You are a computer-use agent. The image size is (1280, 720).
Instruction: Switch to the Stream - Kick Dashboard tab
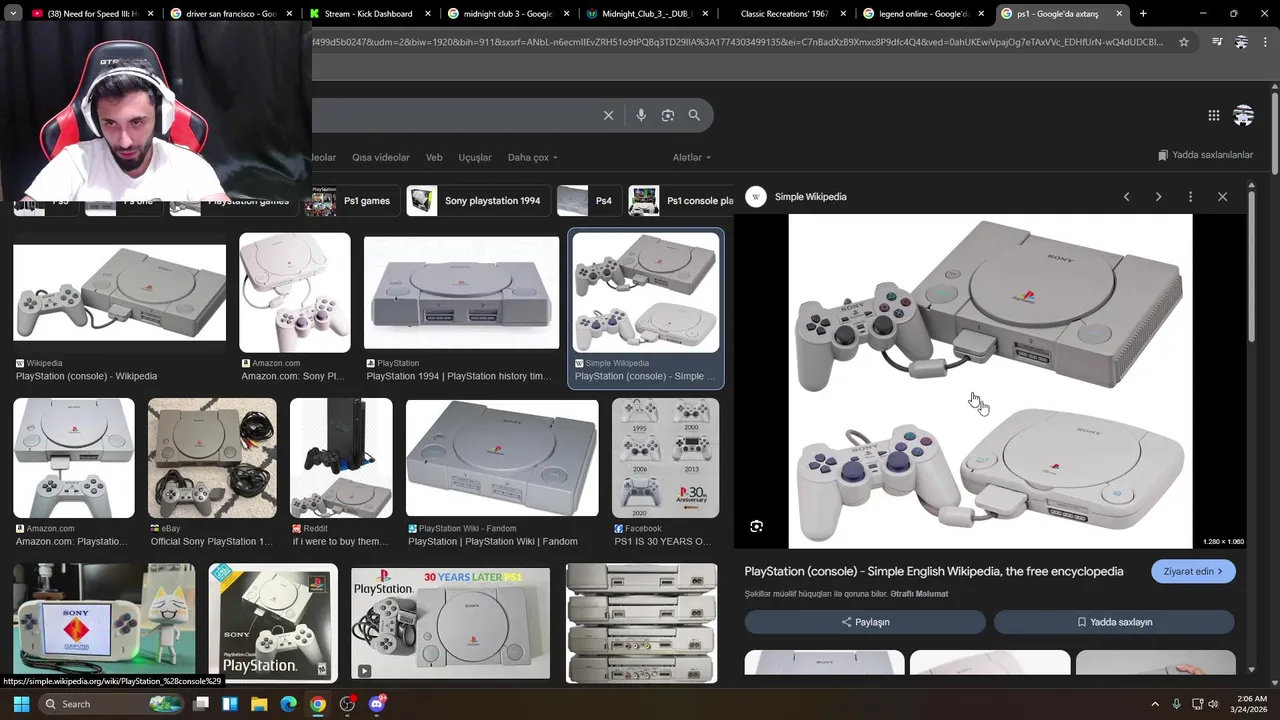[x=369, y=14]
